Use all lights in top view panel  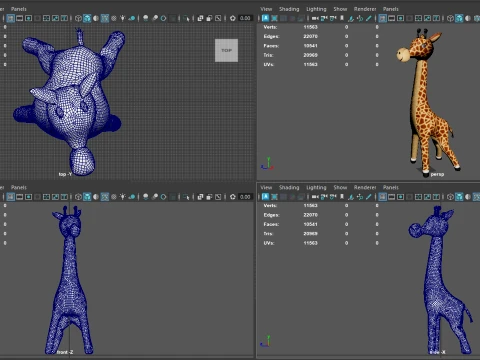123,18
